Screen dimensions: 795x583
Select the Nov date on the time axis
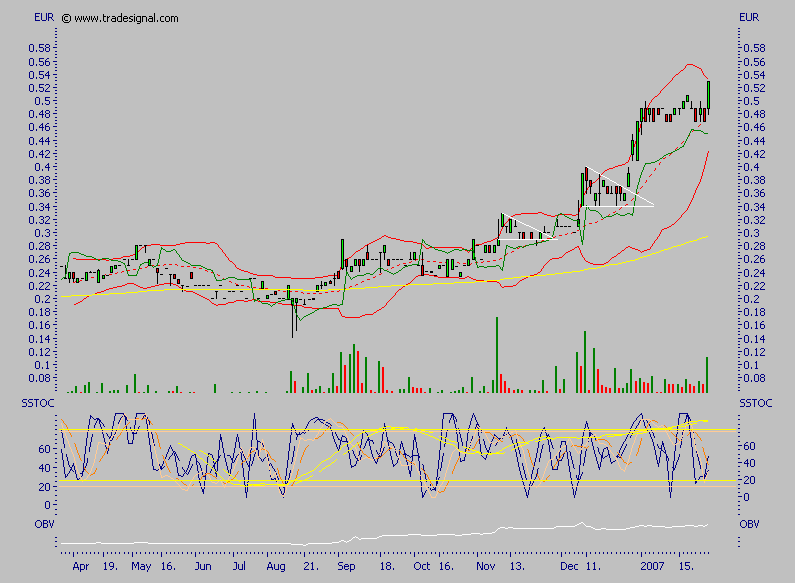pos(485,565)
